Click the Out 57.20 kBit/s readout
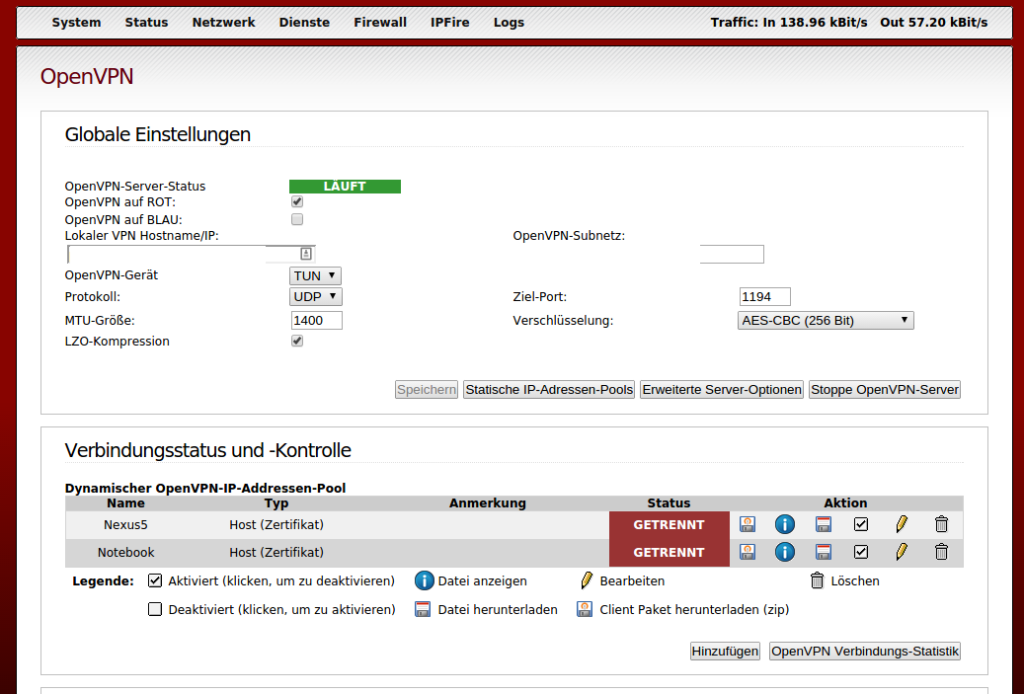This screenshot has width=1024, height=694. (933, 22)
